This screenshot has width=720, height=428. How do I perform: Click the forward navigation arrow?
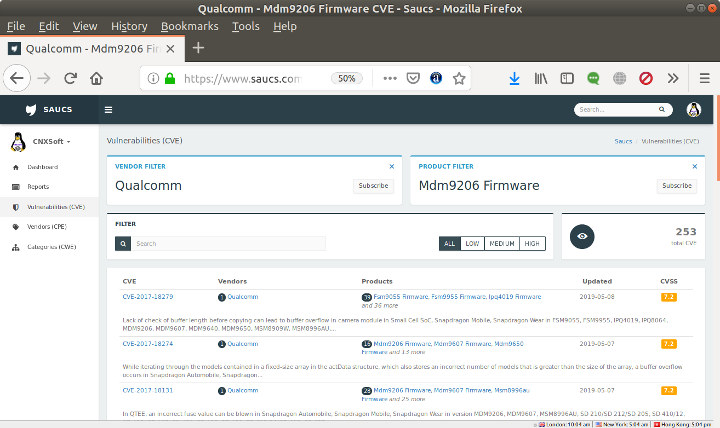[x=44, y=79]
